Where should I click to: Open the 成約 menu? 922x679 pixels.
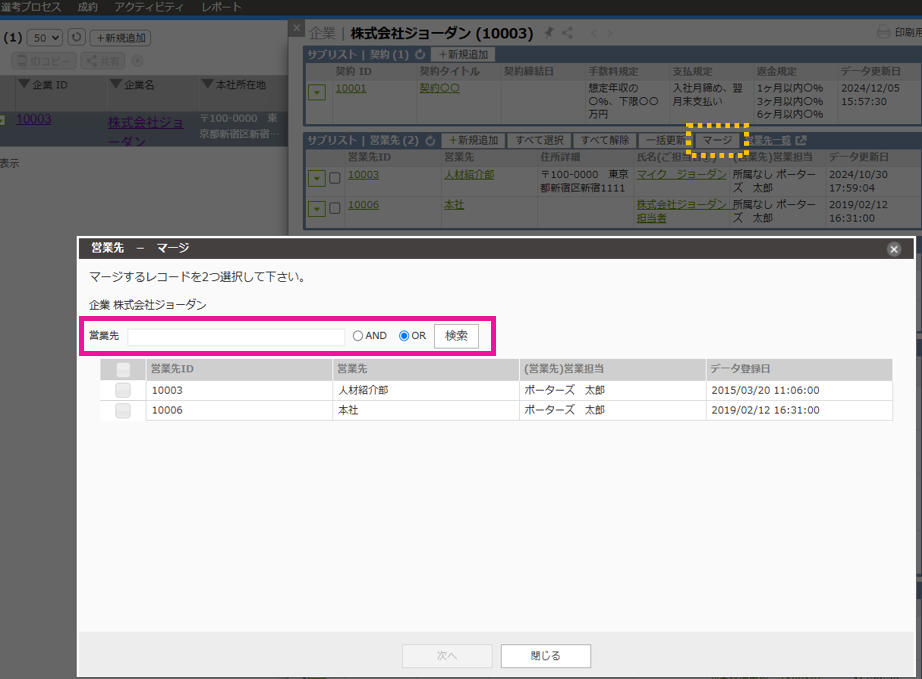pyautogui.click(x=88, y=7)
